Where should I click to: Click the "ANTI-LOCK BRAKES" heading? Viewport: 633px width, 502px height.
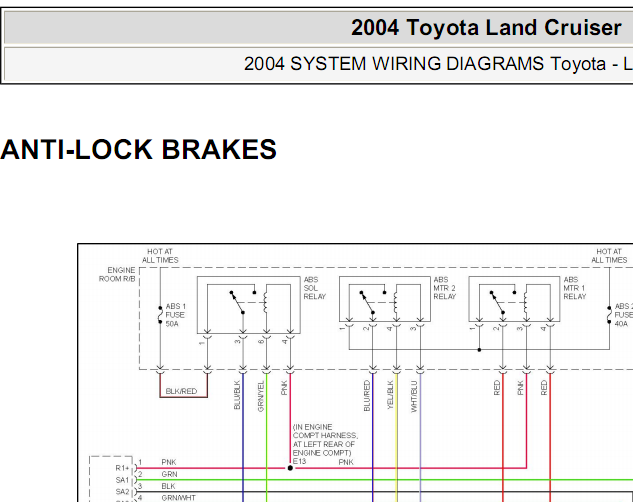point(138,150)
